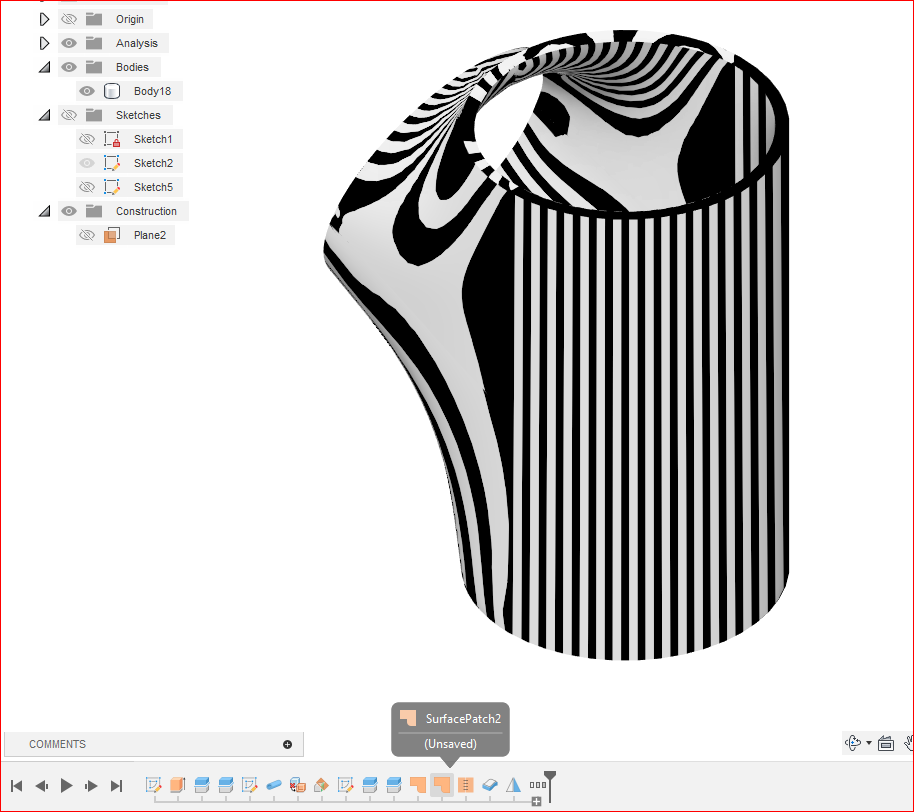Click the Sketches folder icon

tap(94, 115)
